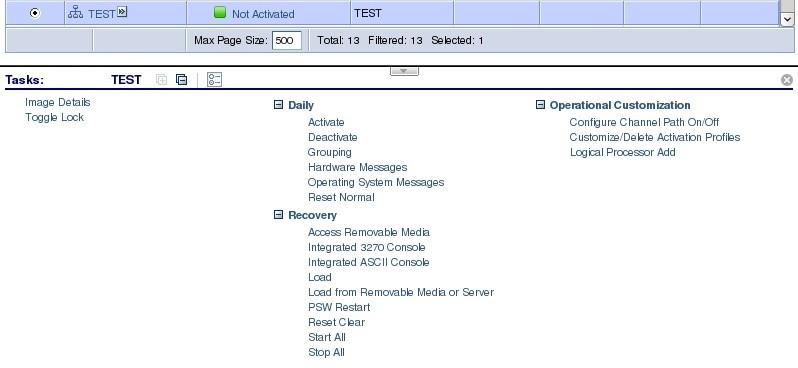Open Configure Channel Path On/Off
The width and height of the screenshot is (798, 368).
click(644, 122)
